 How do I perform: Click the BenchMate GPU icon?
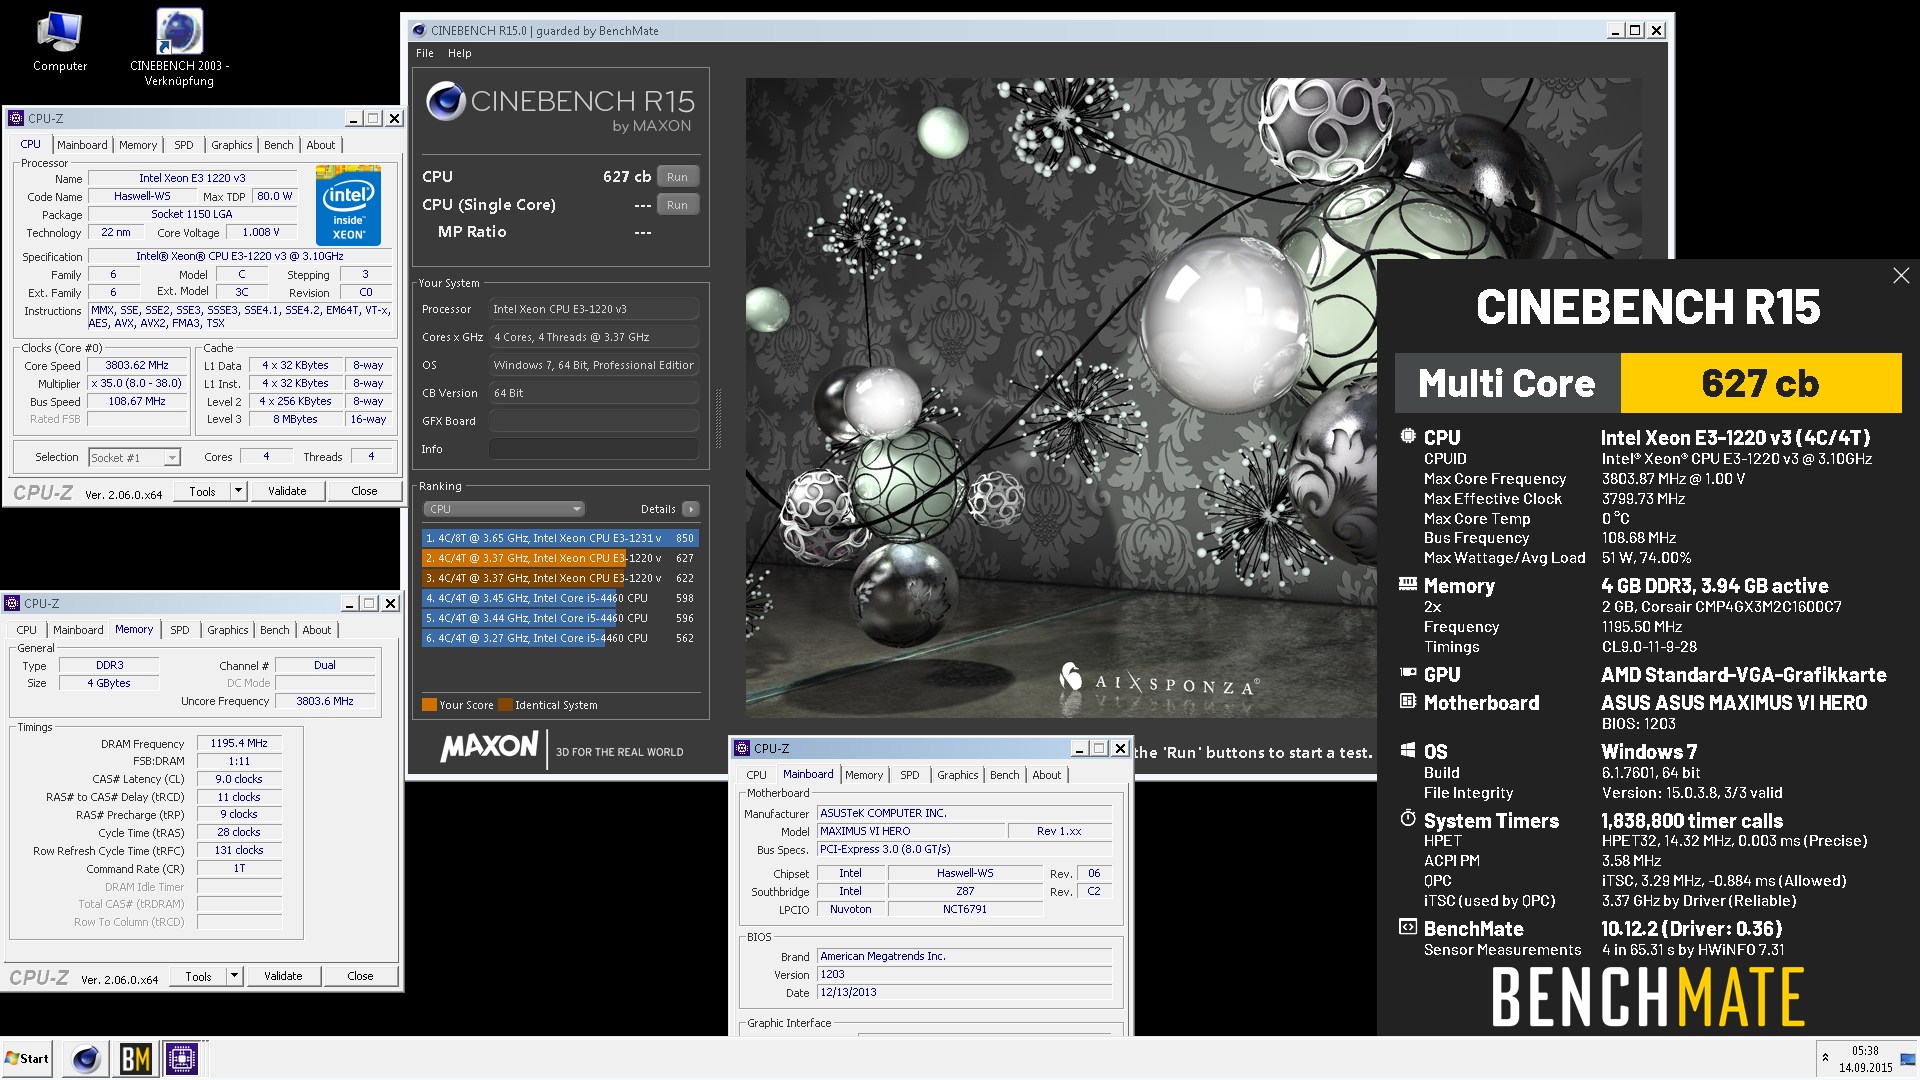click(x=1408, y=673)
